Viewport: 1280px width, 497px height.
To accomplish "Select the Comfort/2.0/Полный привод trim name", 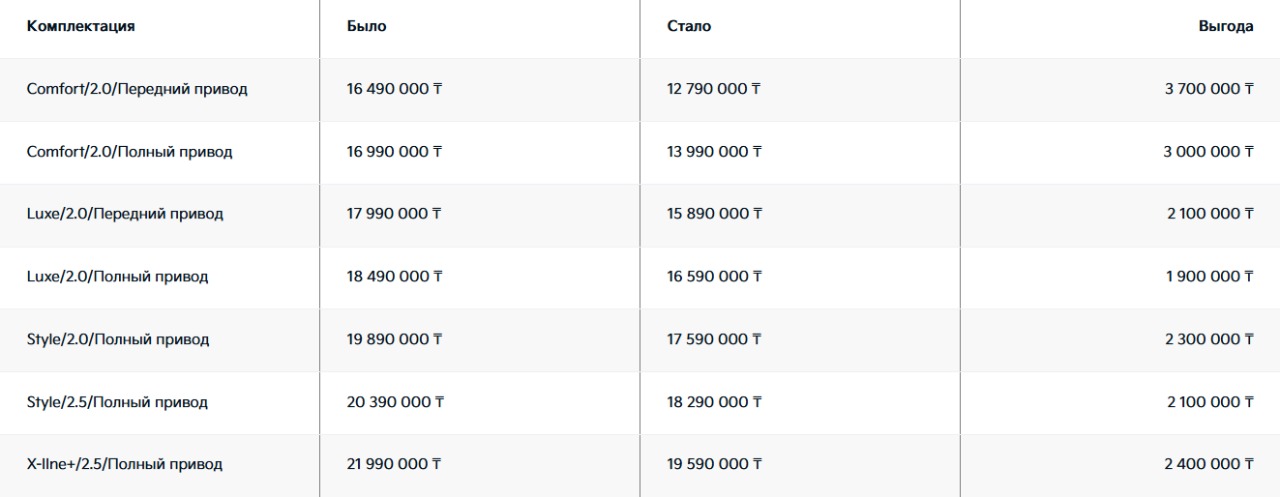I will coord(129,152).
